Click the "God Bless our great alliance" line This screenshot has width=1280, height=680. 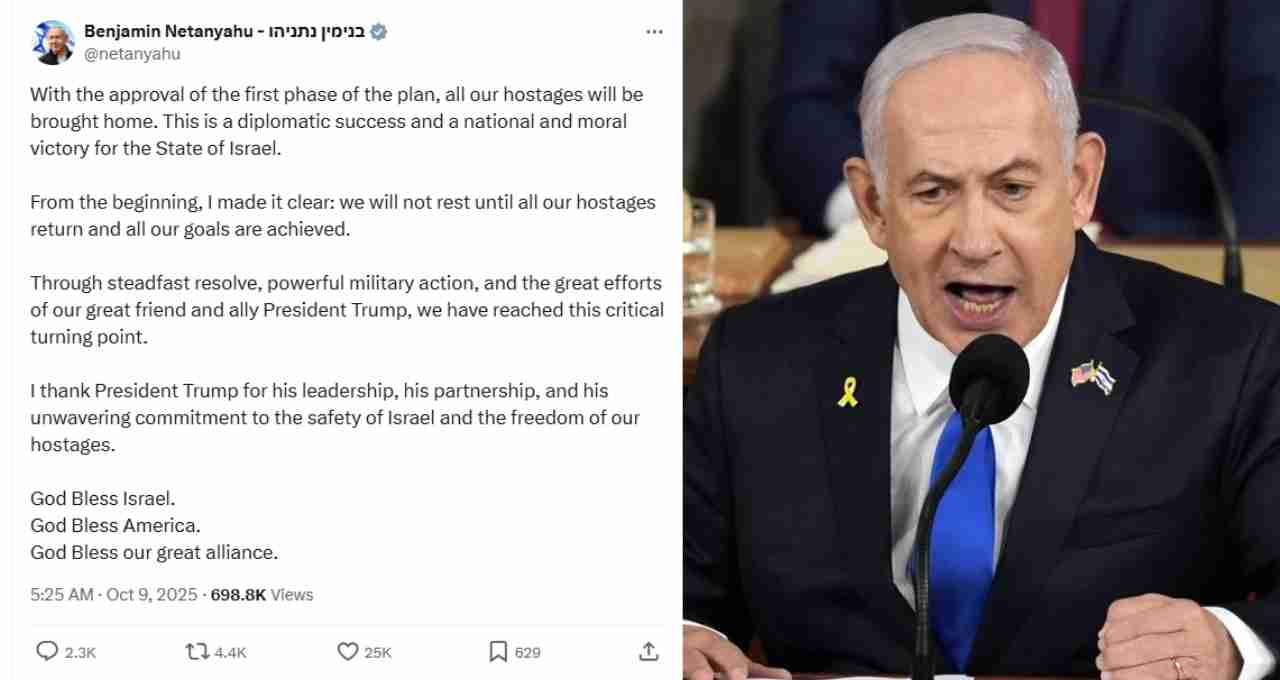pos(154,552)
